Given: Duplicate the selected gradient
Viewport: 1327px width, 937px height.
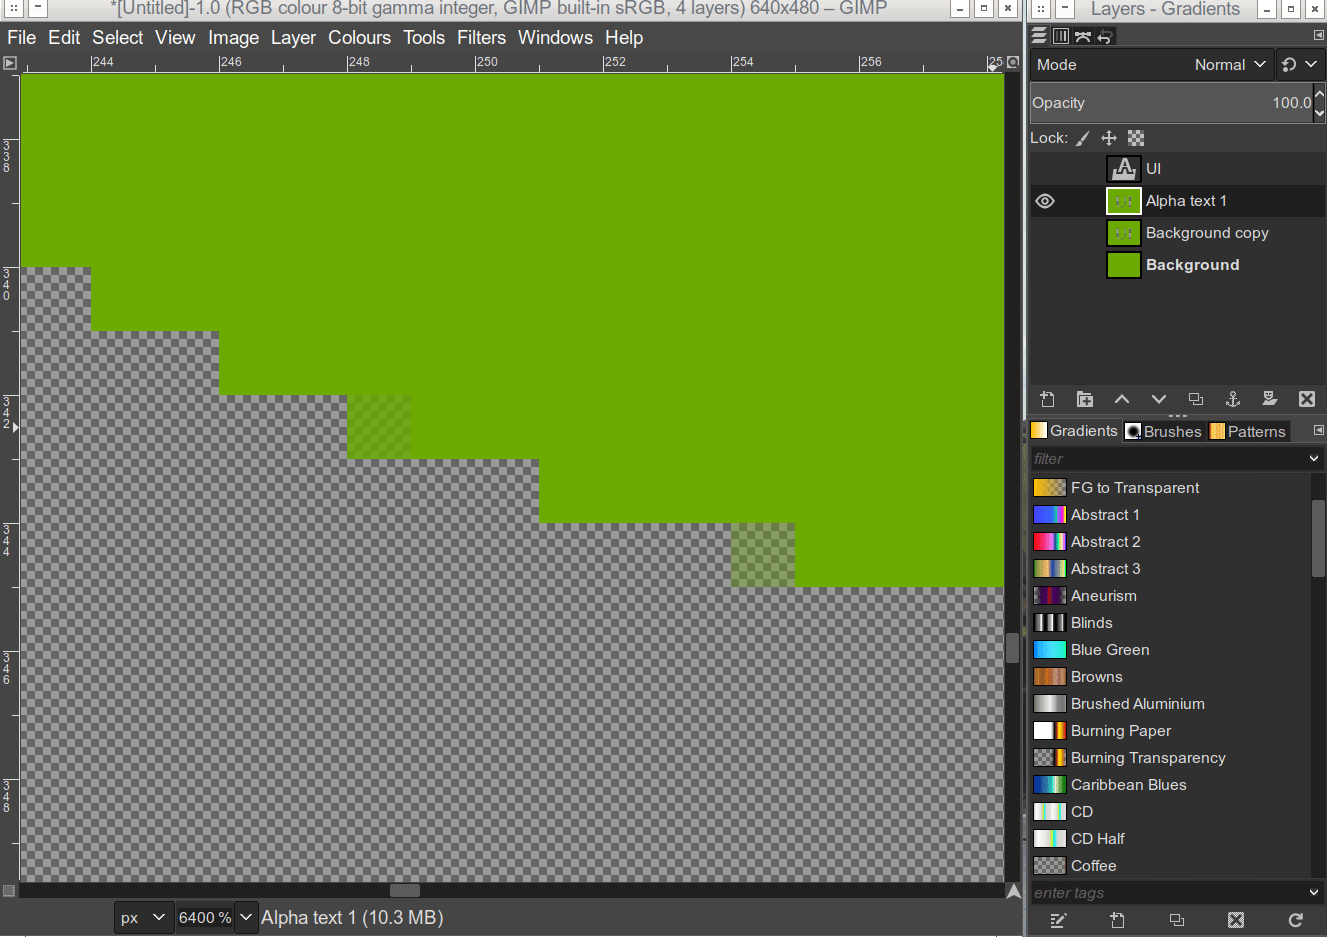Looking at the screenshot, I should click(1177, 920).
